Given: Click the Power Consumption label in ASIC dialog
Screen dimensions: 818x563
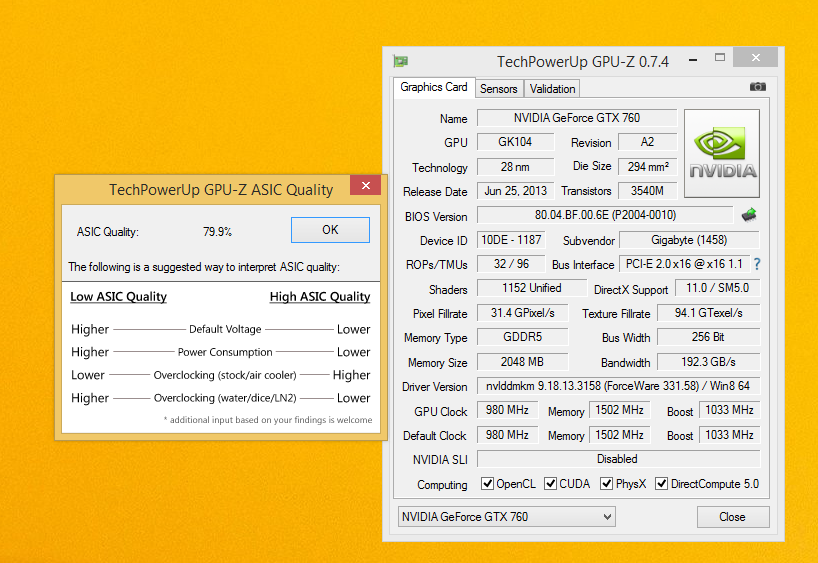Looking at the screenshot, I should tap(225, 352).
